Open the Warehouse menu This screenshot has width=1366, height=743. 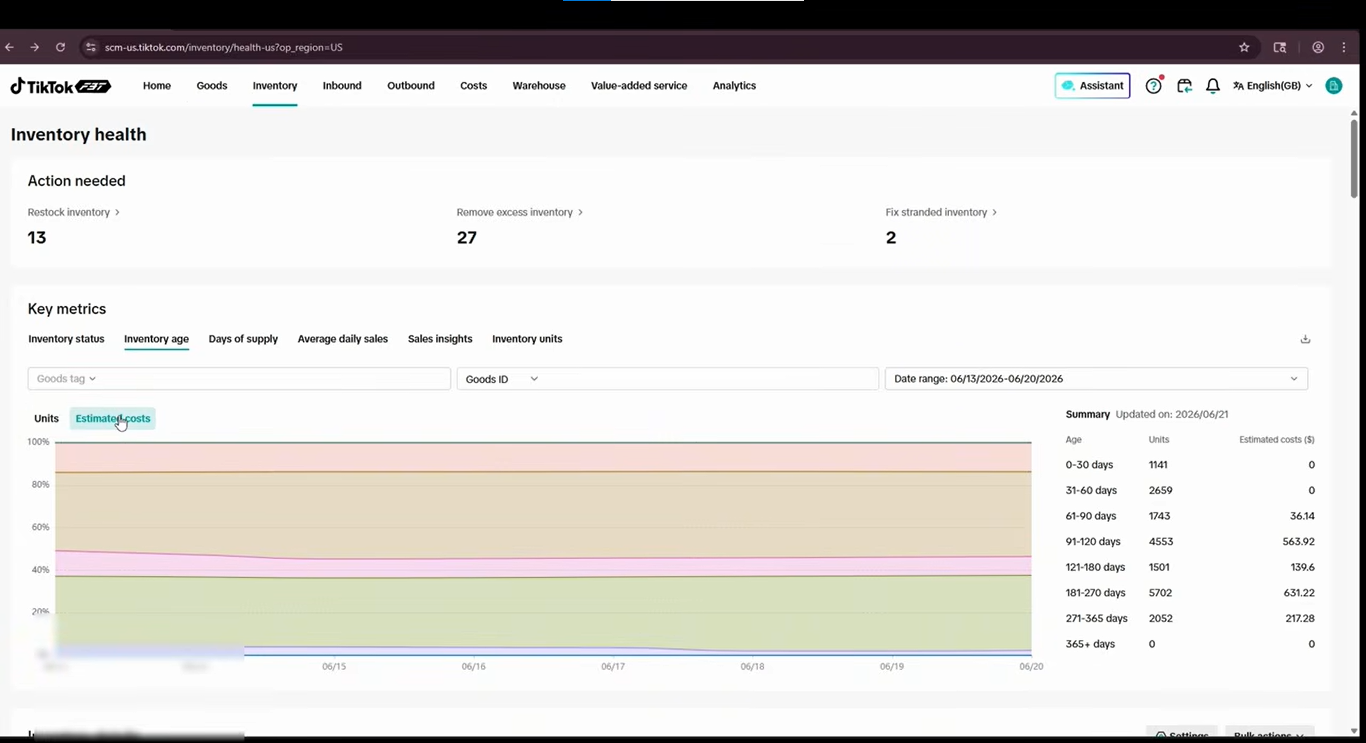(x=539, y=86)
